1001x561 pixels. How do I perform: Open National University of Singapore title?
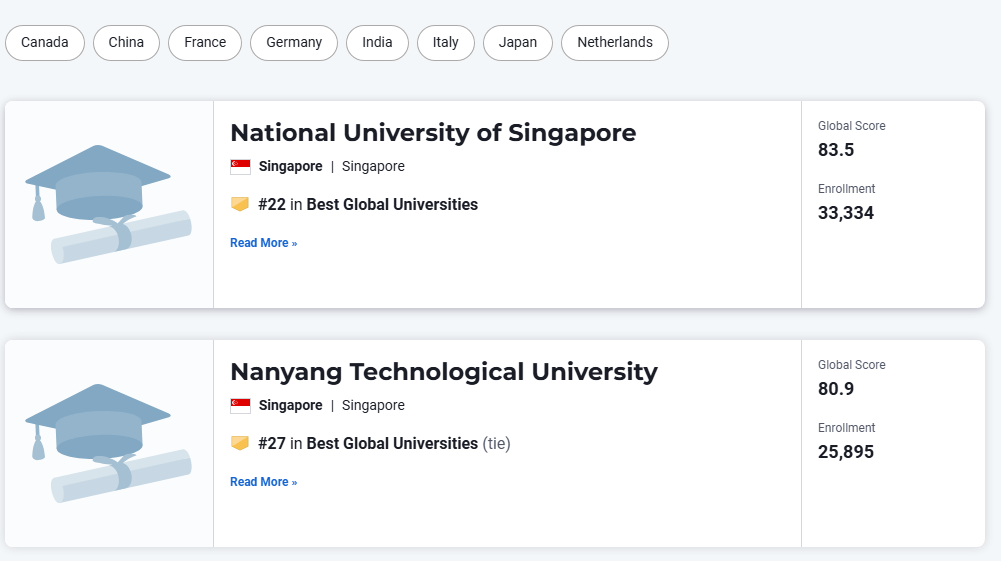click(x=433, y=133)
